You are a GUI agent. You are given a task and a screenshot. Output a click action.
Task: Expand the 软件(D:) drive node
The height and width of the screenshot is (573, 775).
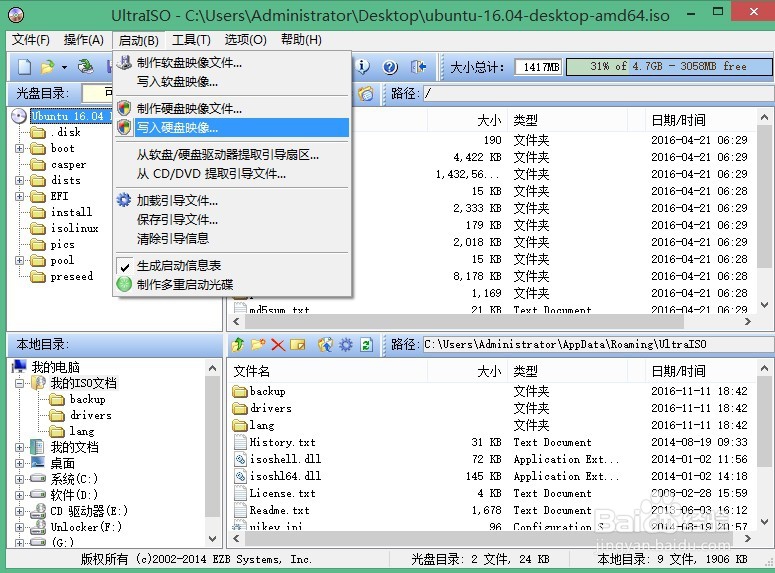click(19, 495)
